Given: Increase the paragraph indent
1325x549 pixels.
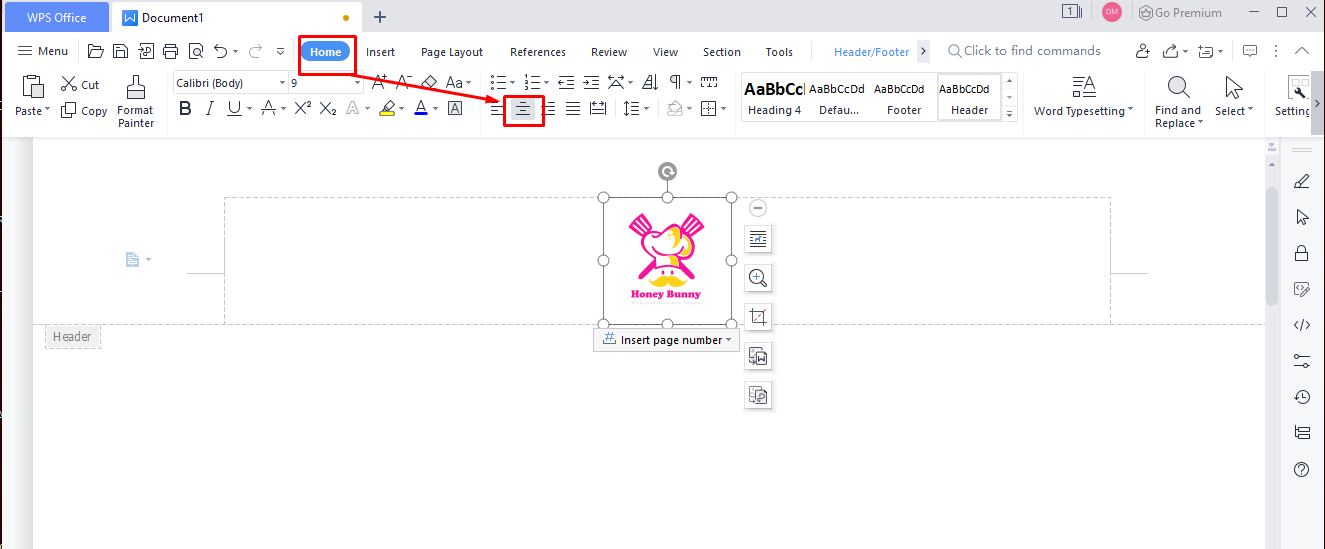Looking at the screenshot, I should point(591,82).
